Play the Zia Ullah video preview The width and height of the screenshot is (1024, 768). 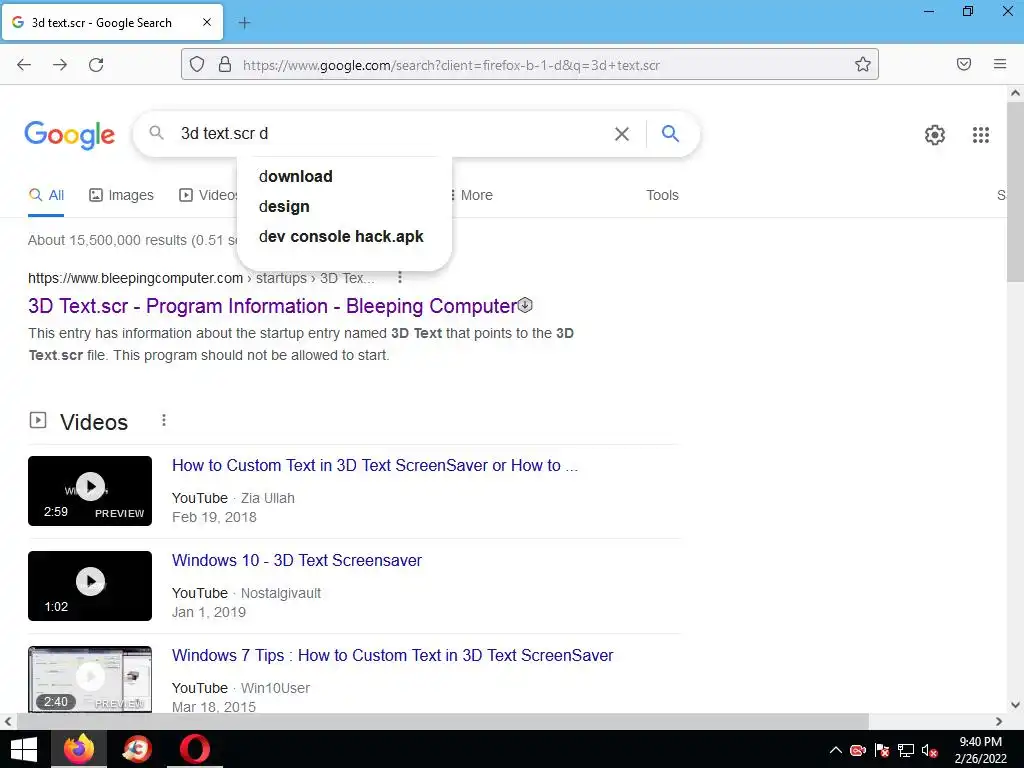pos(90,490)
